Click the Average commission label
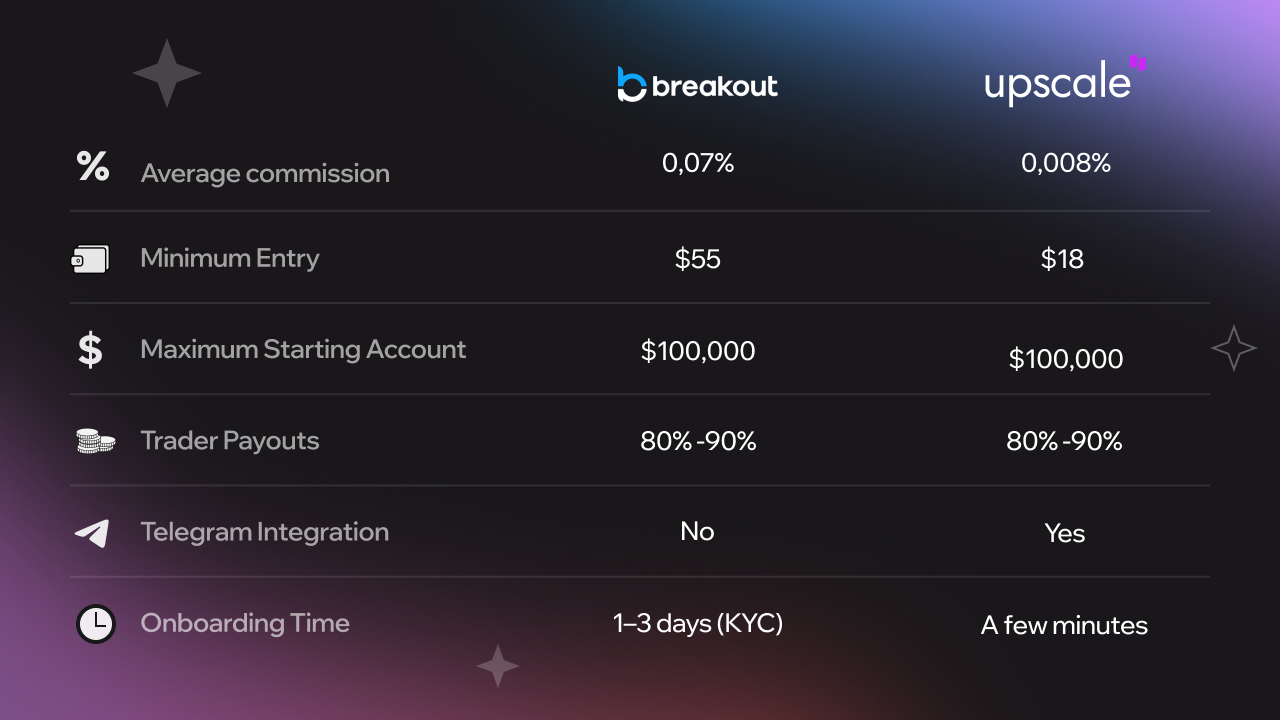Screen dimensions: 1280x720 point(265,173)
